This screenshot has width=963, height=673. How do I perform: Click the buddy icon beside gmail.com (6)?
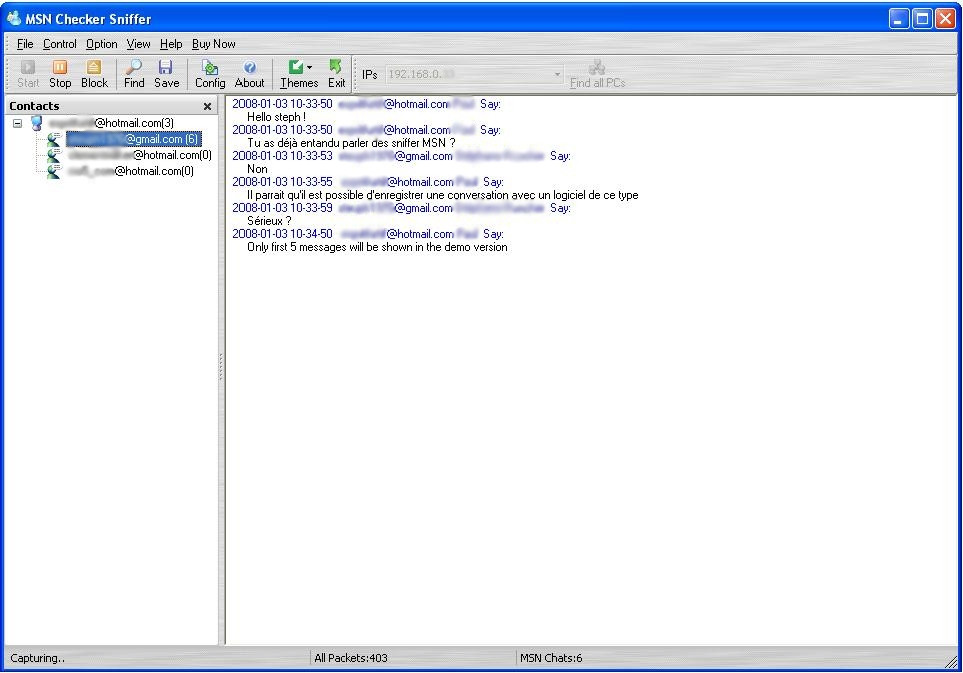pos(54,139)
